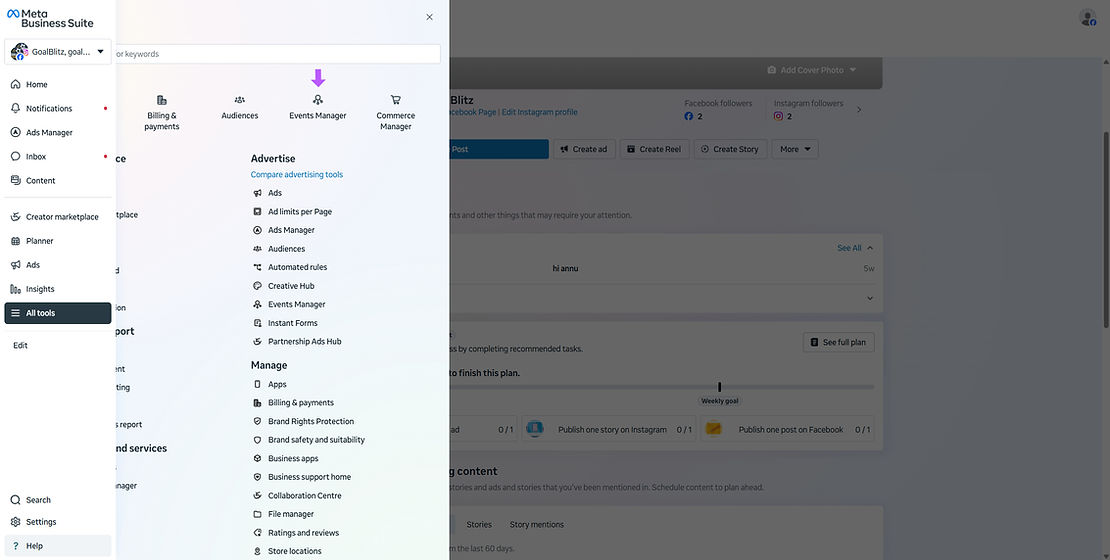Switch to Story mentions tab
Image resolution: width=1110 pixels, height=560 pixels.
537,525
